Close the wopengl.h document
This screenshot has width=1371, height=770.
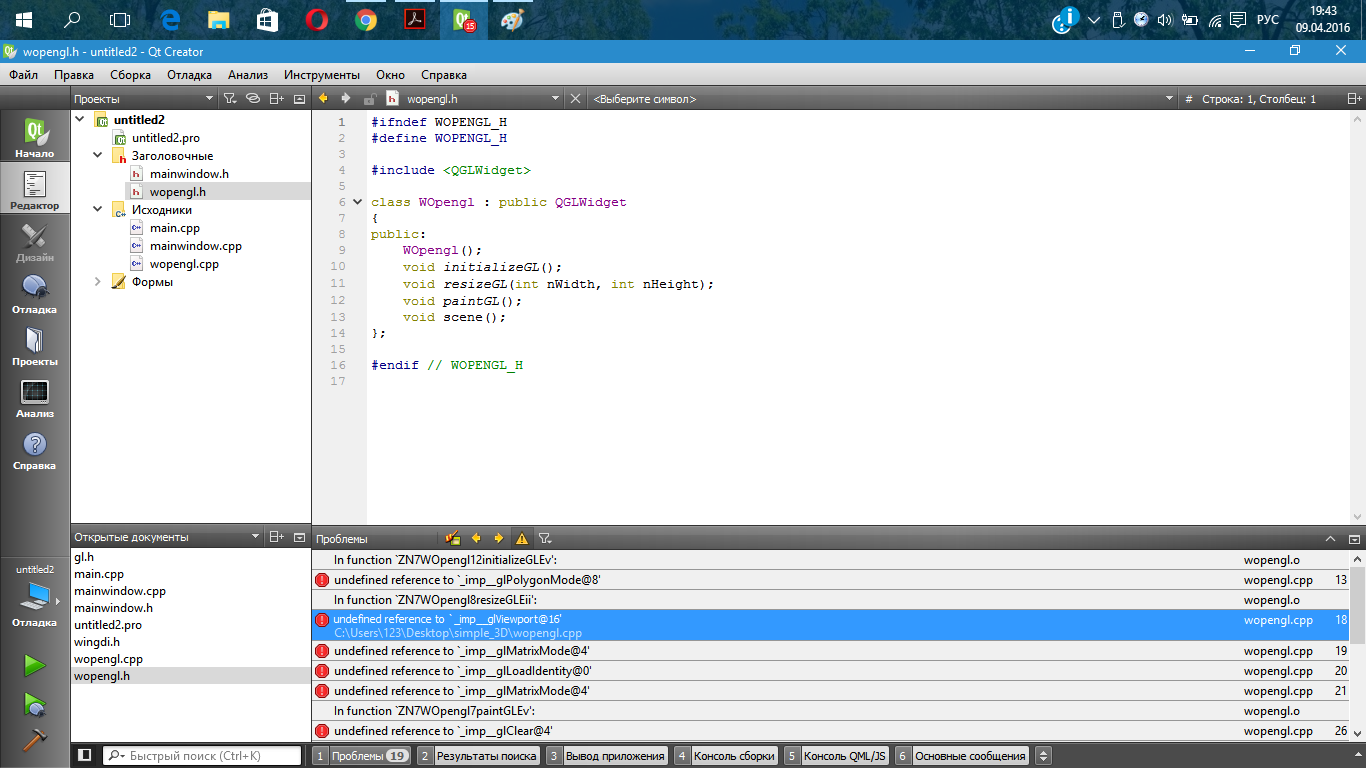(x=575, y=99)
